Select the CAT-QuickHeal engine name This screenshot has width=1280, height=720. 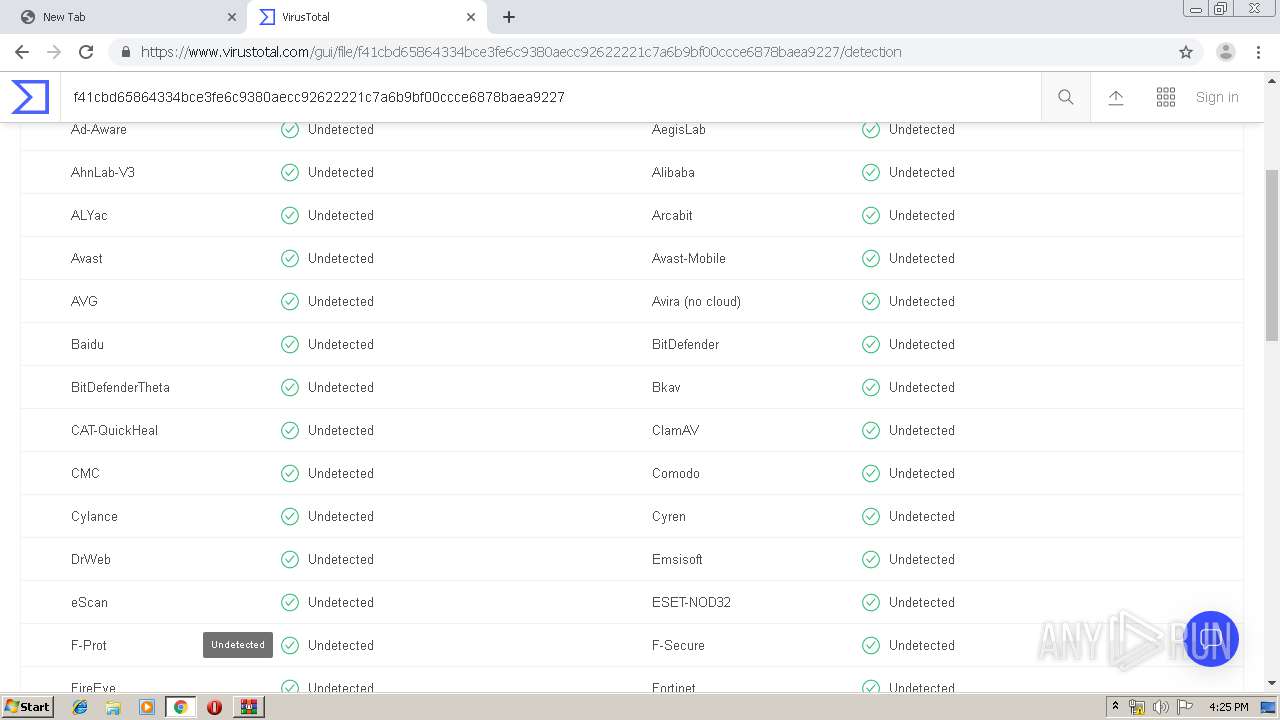coord(114,430)
